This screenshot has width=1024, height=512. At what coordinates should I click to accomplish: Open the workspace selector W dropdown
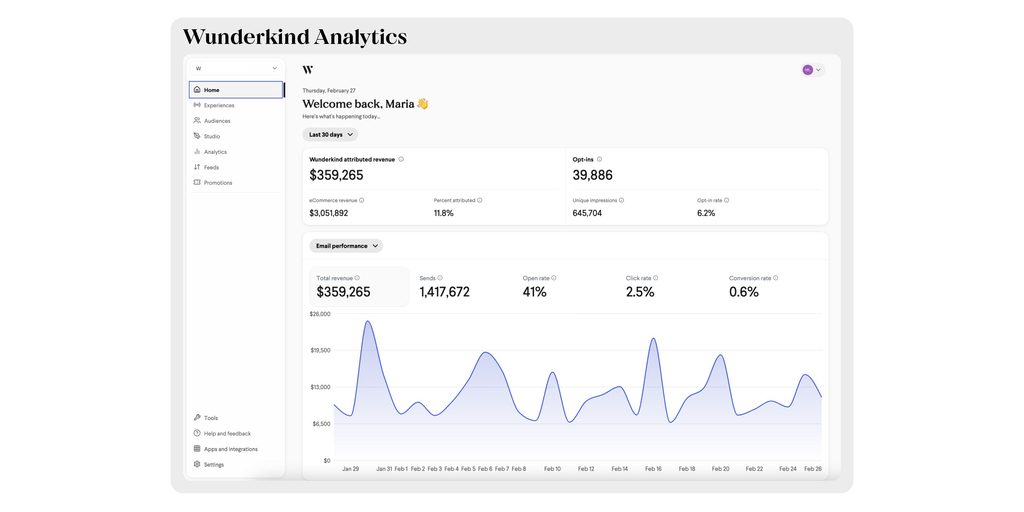pos(236,69)
